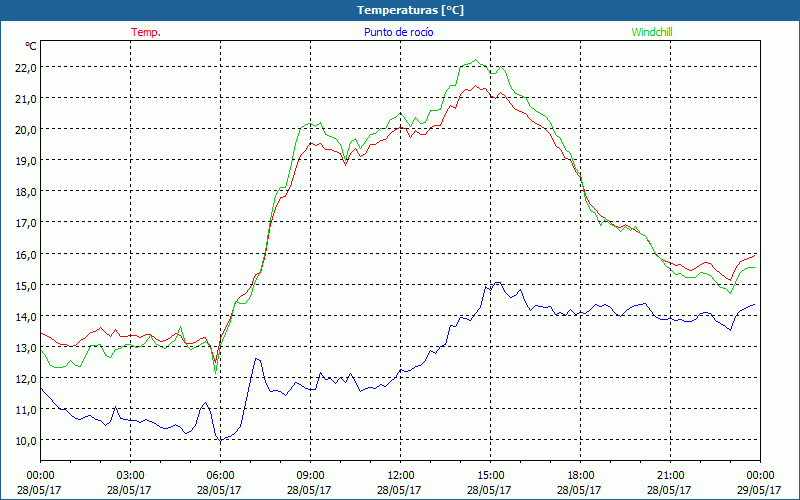This screenshot has width=800, height=500.
Task: Select the blue 'Punto de rocío' legend label
Action: (x=398, y=32)
